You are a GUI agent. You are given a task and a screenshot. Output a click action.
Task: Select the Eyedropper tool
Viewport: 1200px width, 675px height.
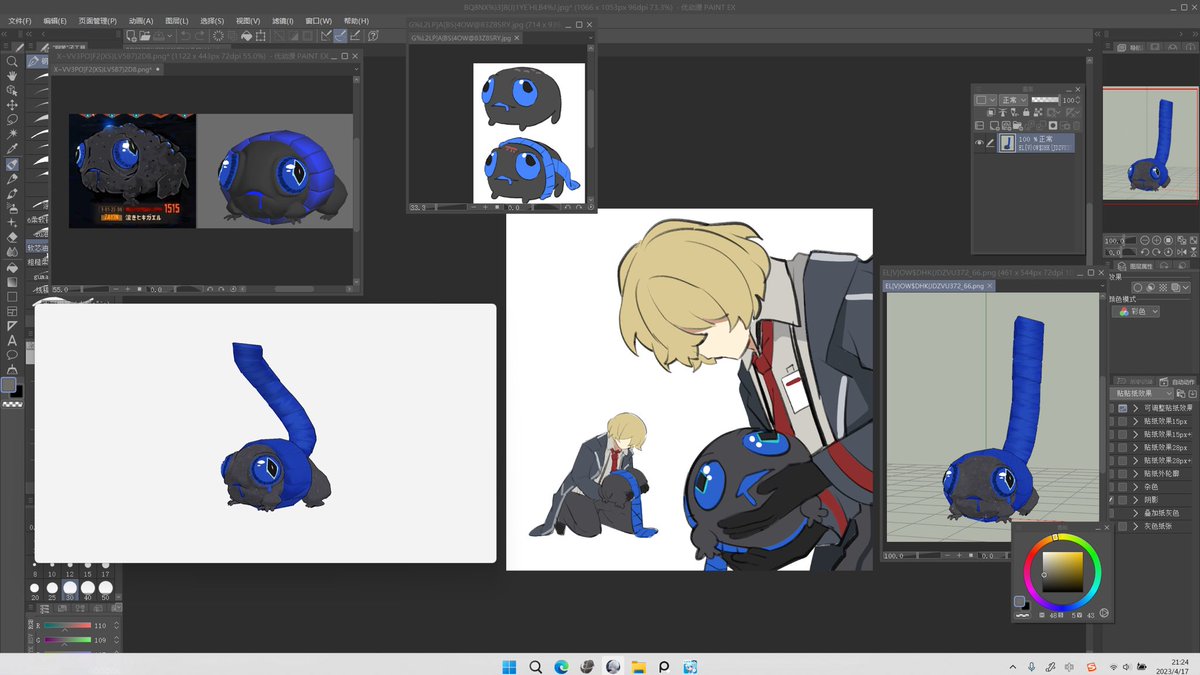click(x=12, y=149)
